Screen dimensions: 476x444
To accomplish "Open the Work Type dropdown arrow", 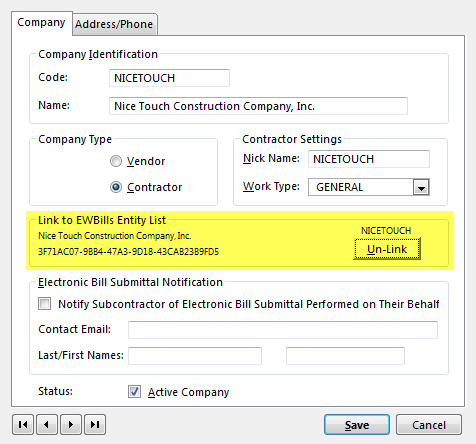I will point(421,187).
